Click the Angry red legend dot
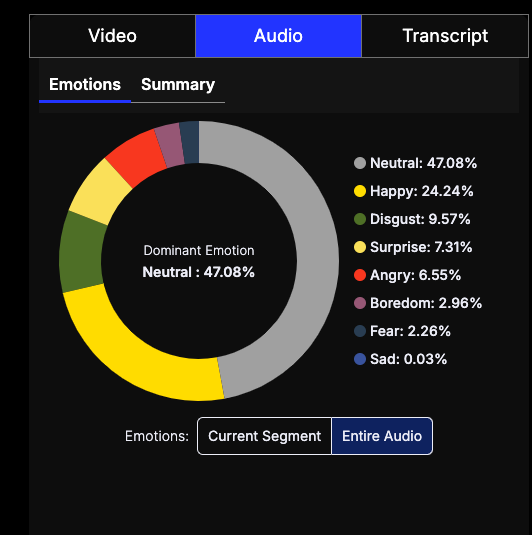The image size is (532, 535). 360,275
